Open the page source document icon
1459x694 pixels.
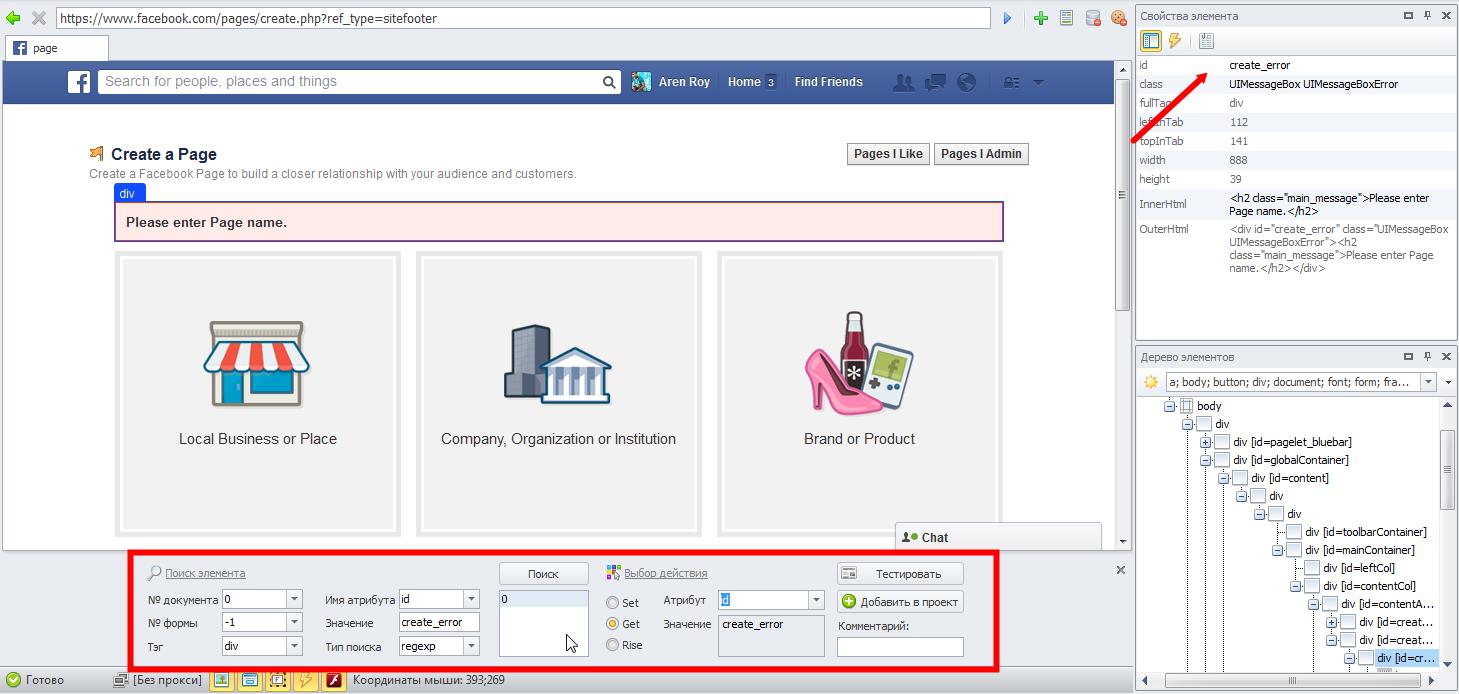pyautogui.click(x=1067, y=18)
